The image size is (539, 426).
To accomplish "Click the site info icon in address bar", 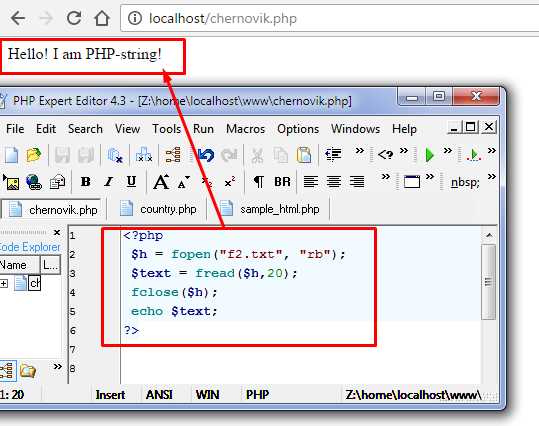I will click(x=135, y=18).
